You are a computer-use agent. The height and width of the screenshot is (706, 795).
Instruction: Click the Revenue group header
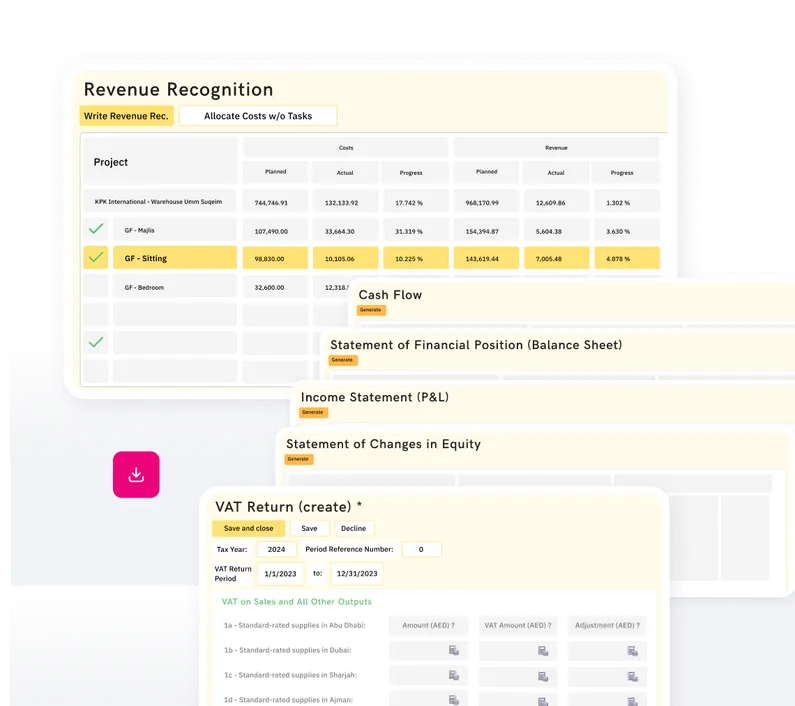tap(556, 148)
